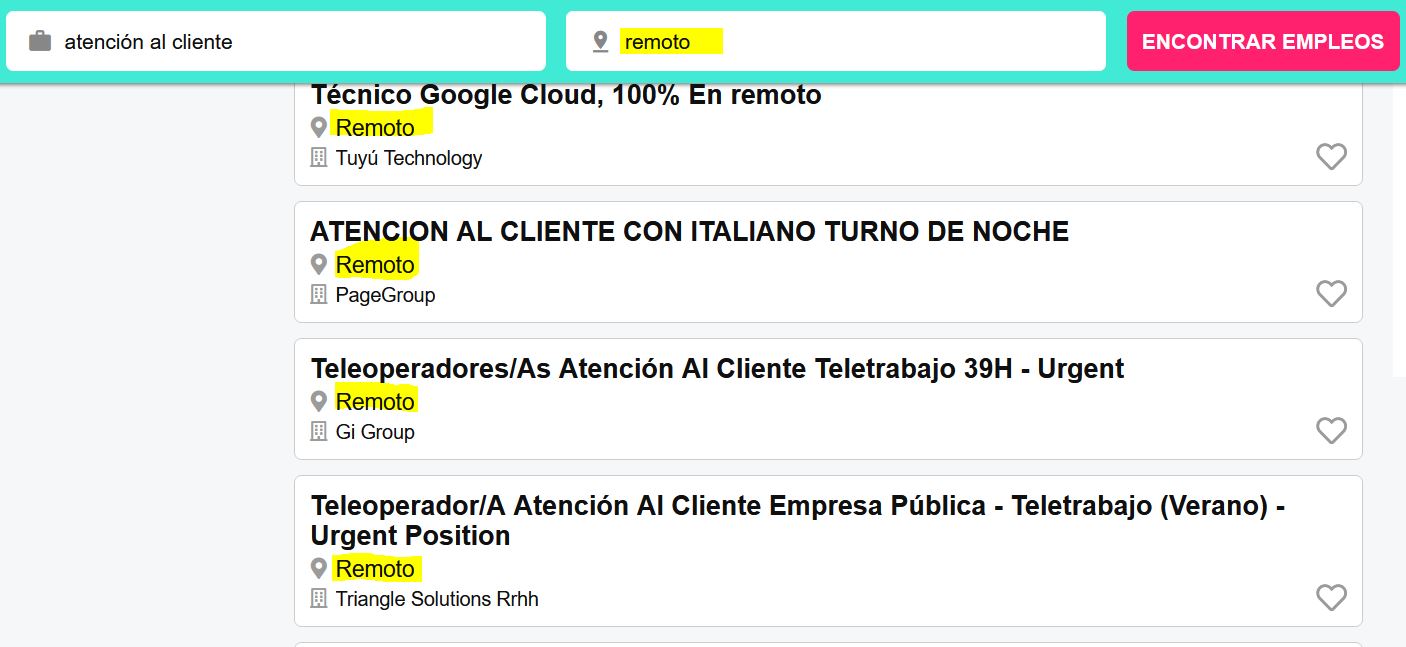The width and height of the screenshot is (1406, 647).
Task: Select the 'Gi Group' company name
Action: pos(375,432)
